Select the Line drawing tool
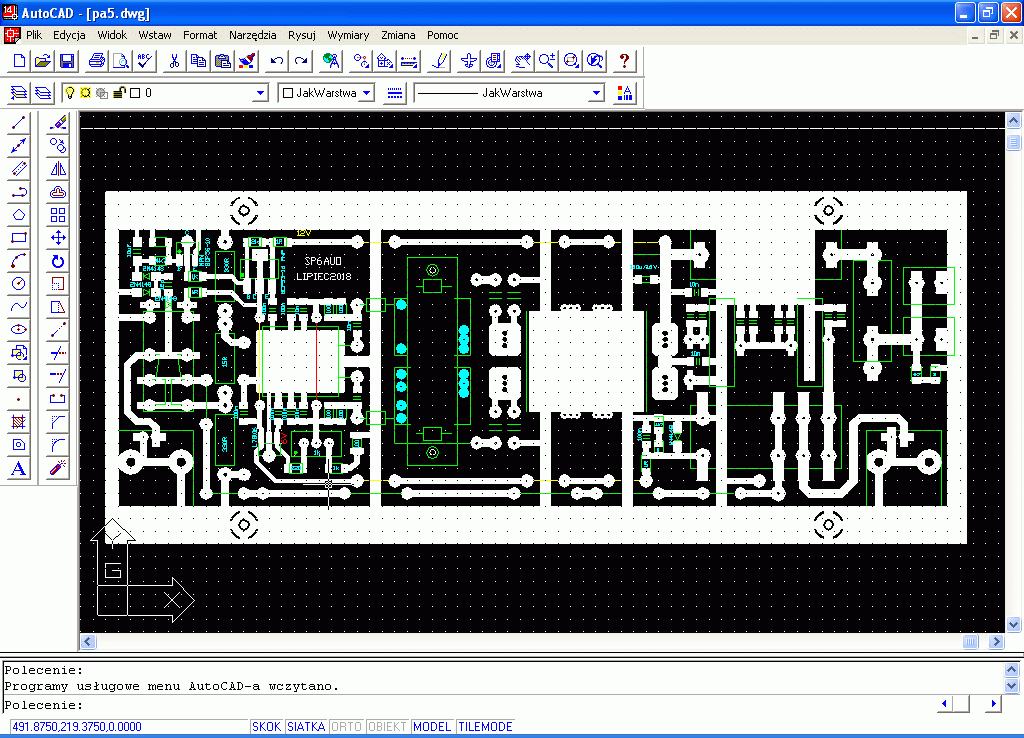The width and height of the screenshot is (1024, 738). coord(18,123)
